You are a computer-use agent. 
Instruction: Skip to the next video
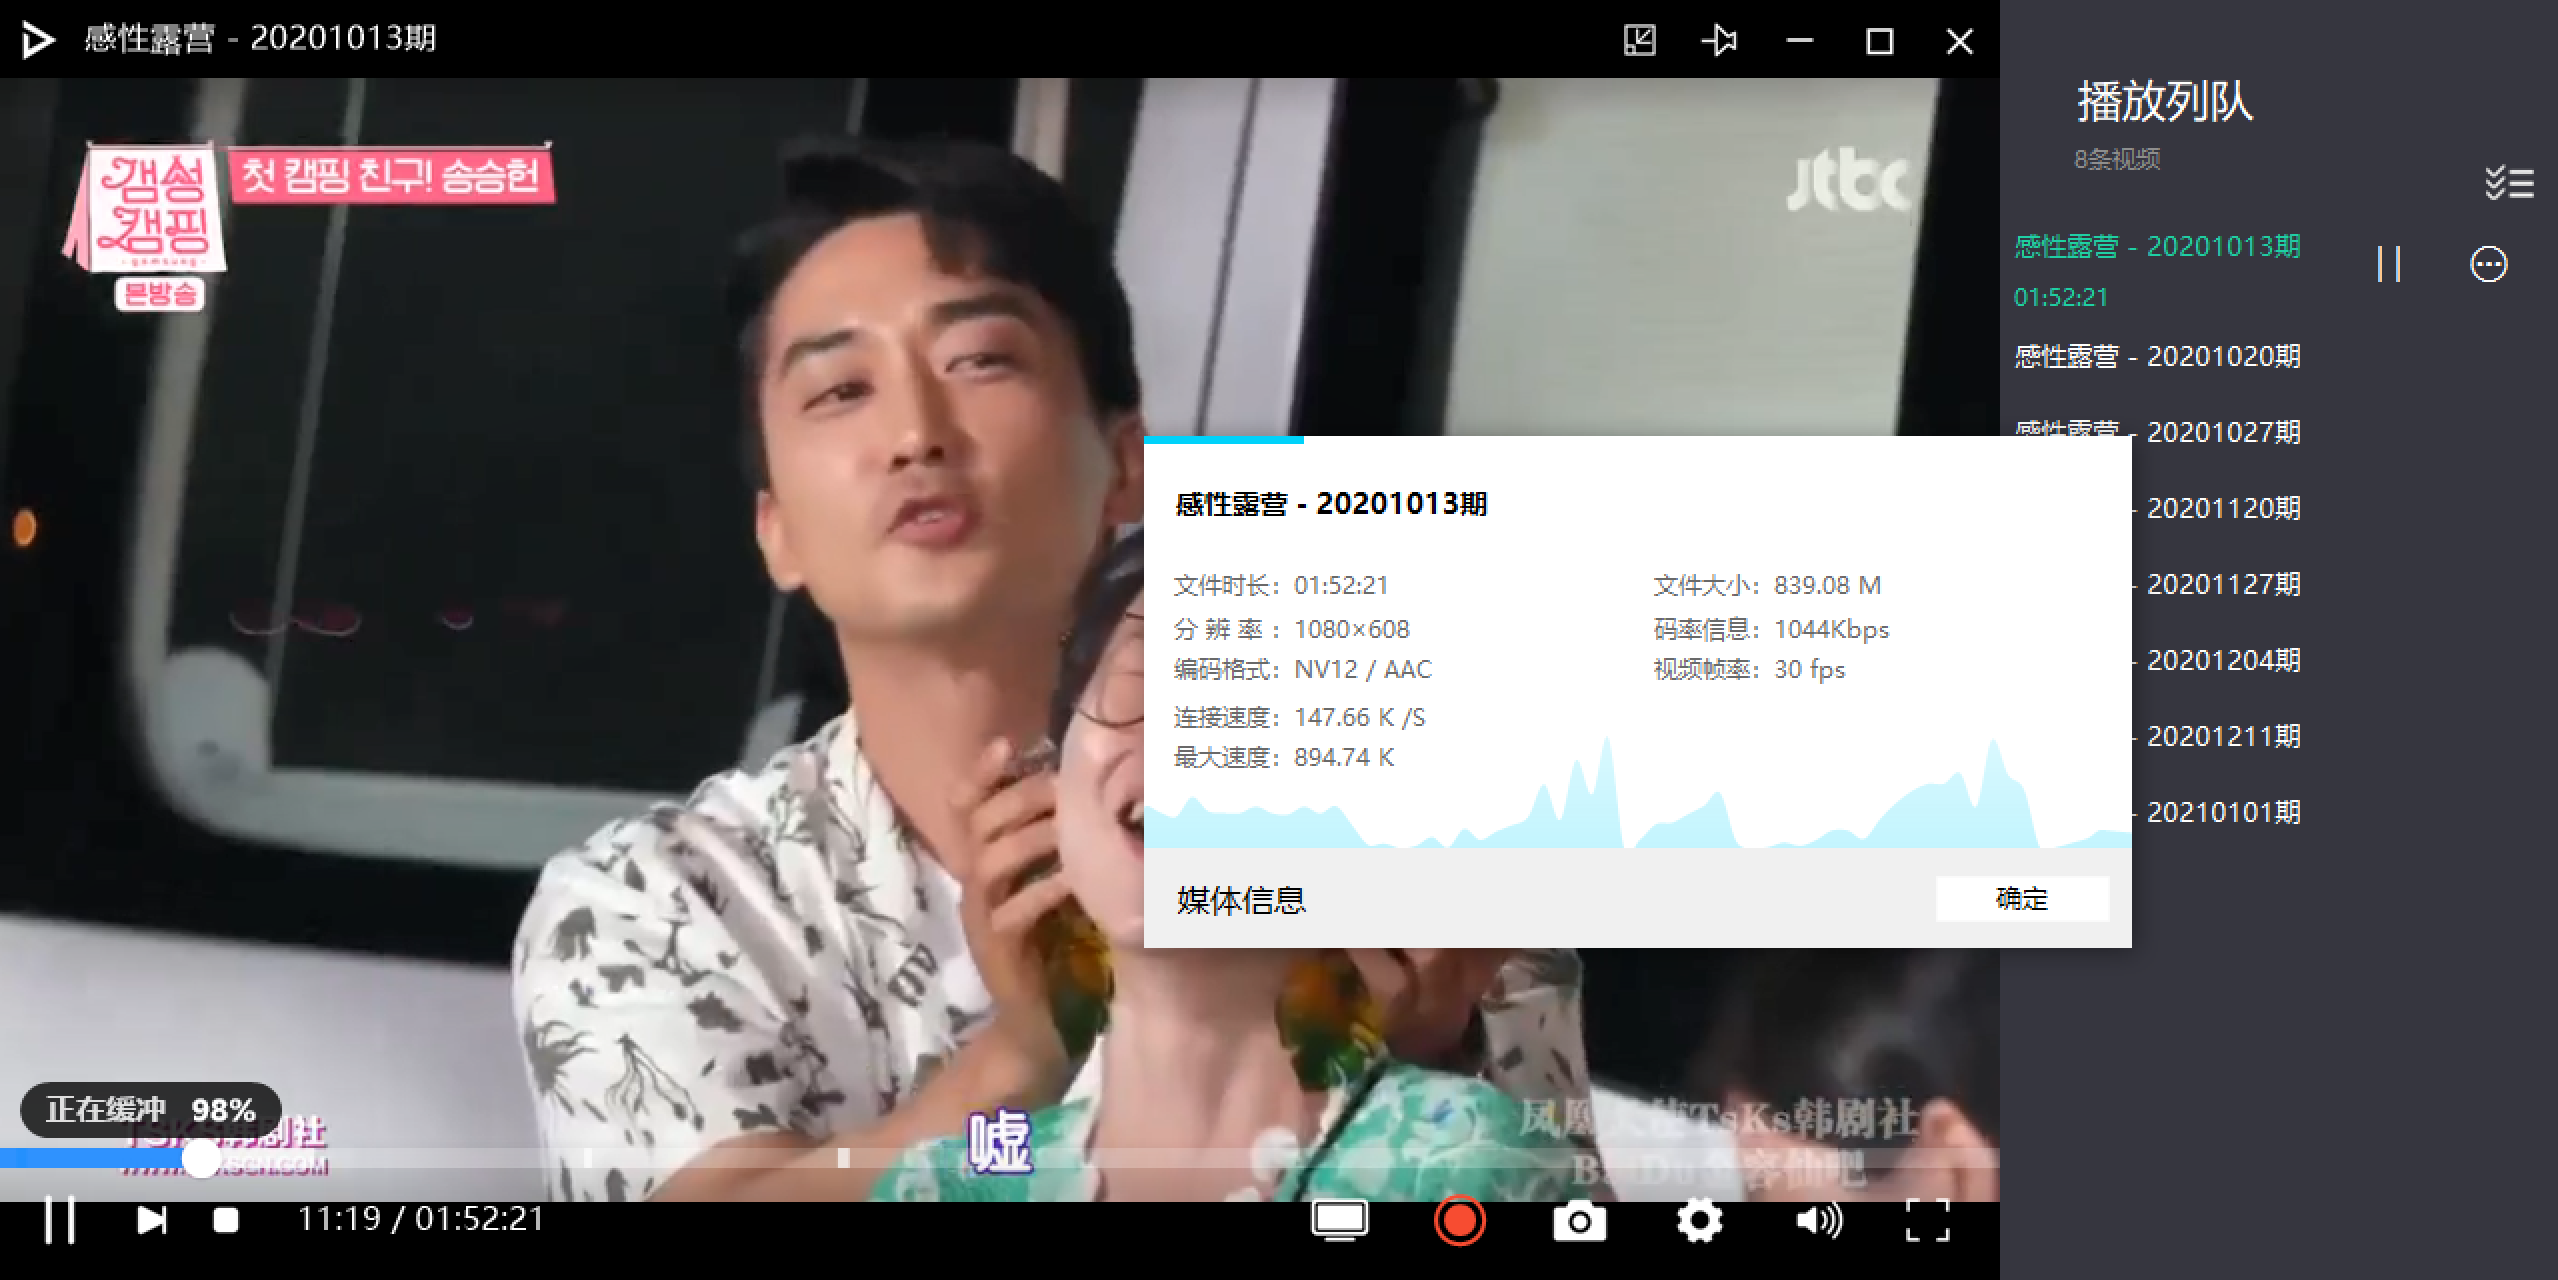151,1220
